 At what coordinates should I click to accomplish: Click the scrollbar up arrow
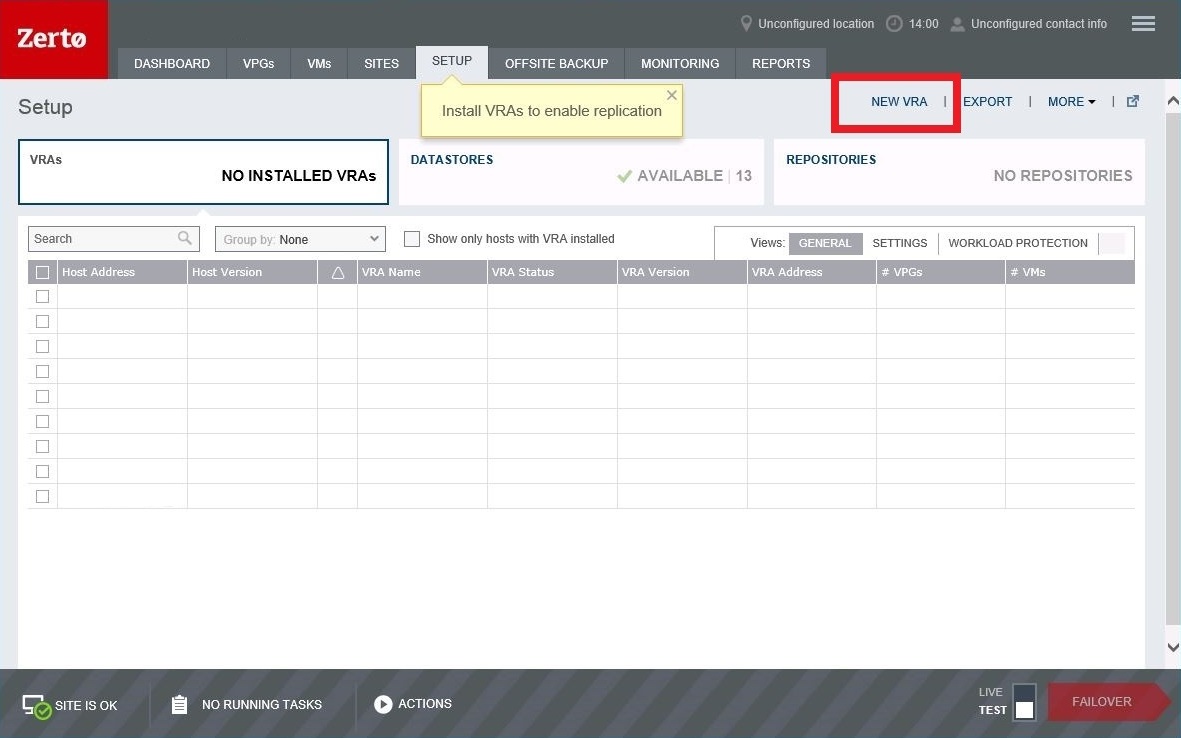(1173, 101)
